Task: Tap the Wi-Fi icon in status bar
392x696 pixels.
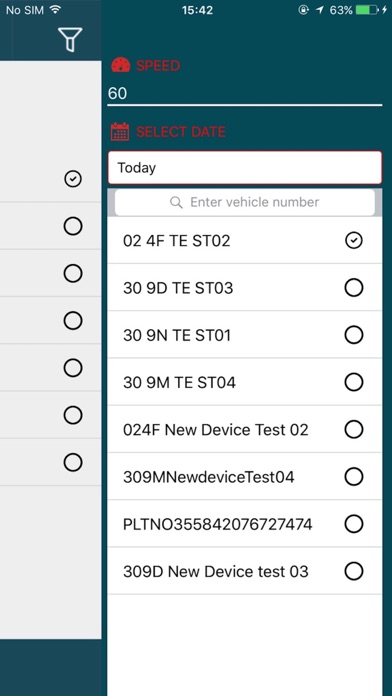Action: [55, 9]
